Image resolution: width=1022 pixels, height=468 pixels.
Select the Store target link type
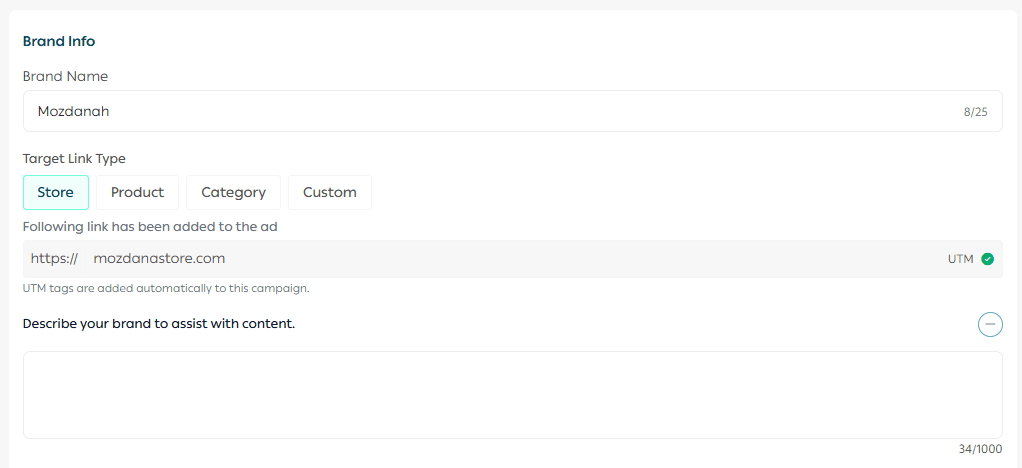[x=56, y=192]
